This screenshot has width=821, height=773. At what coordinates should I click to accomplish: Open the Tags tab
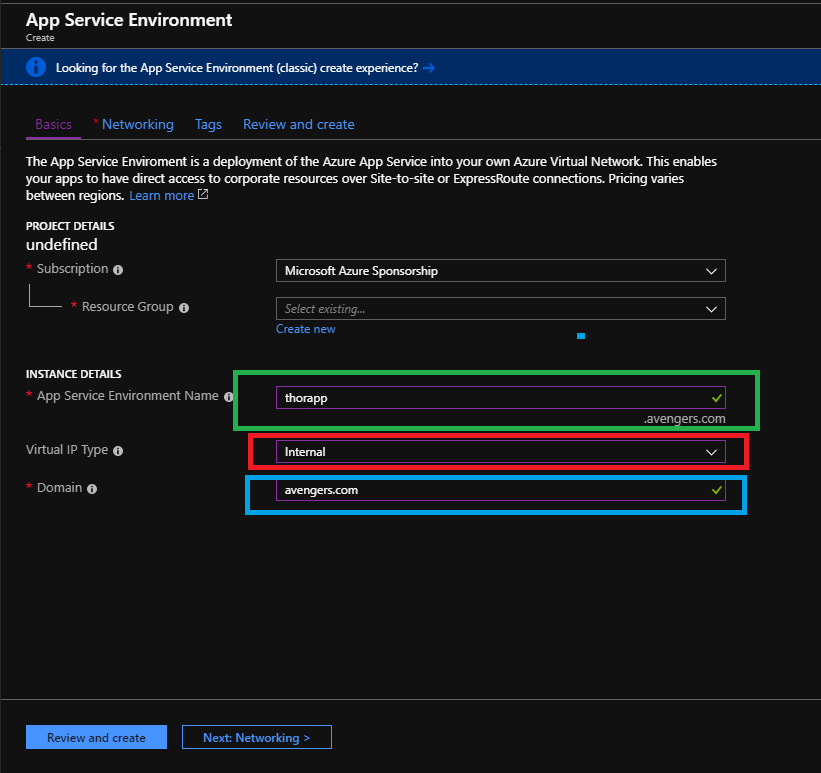pos(208,125)
